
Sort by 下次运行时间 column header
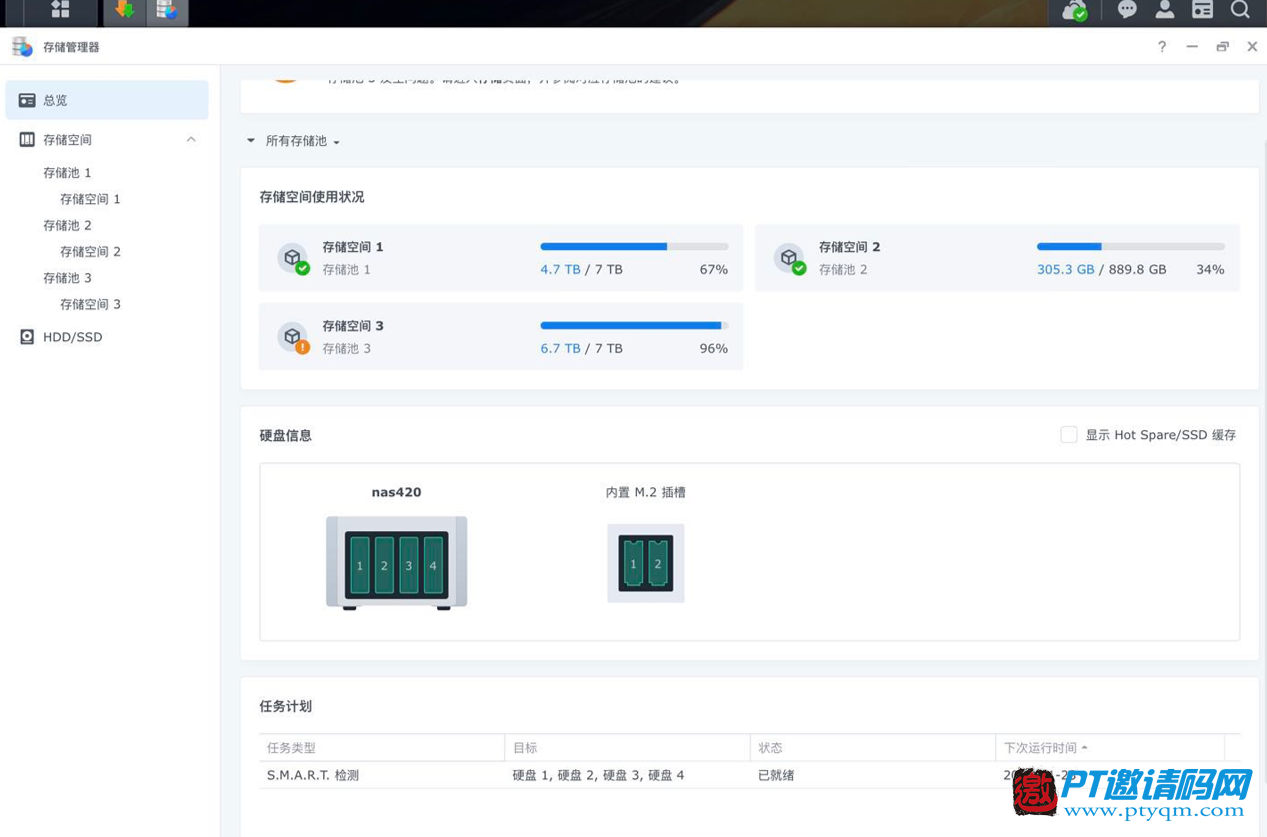click(x=1041, y=748)
